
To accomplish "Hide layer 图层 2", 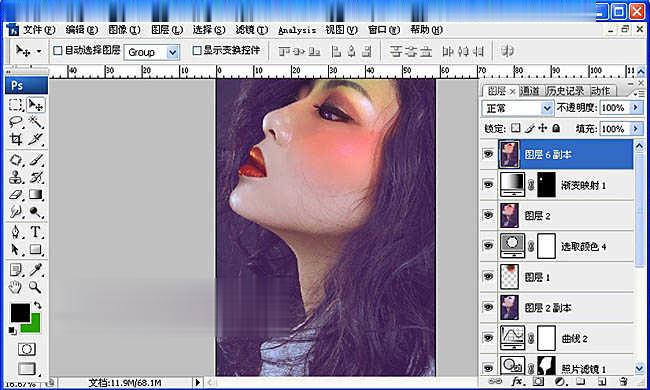I will [488, 215].
